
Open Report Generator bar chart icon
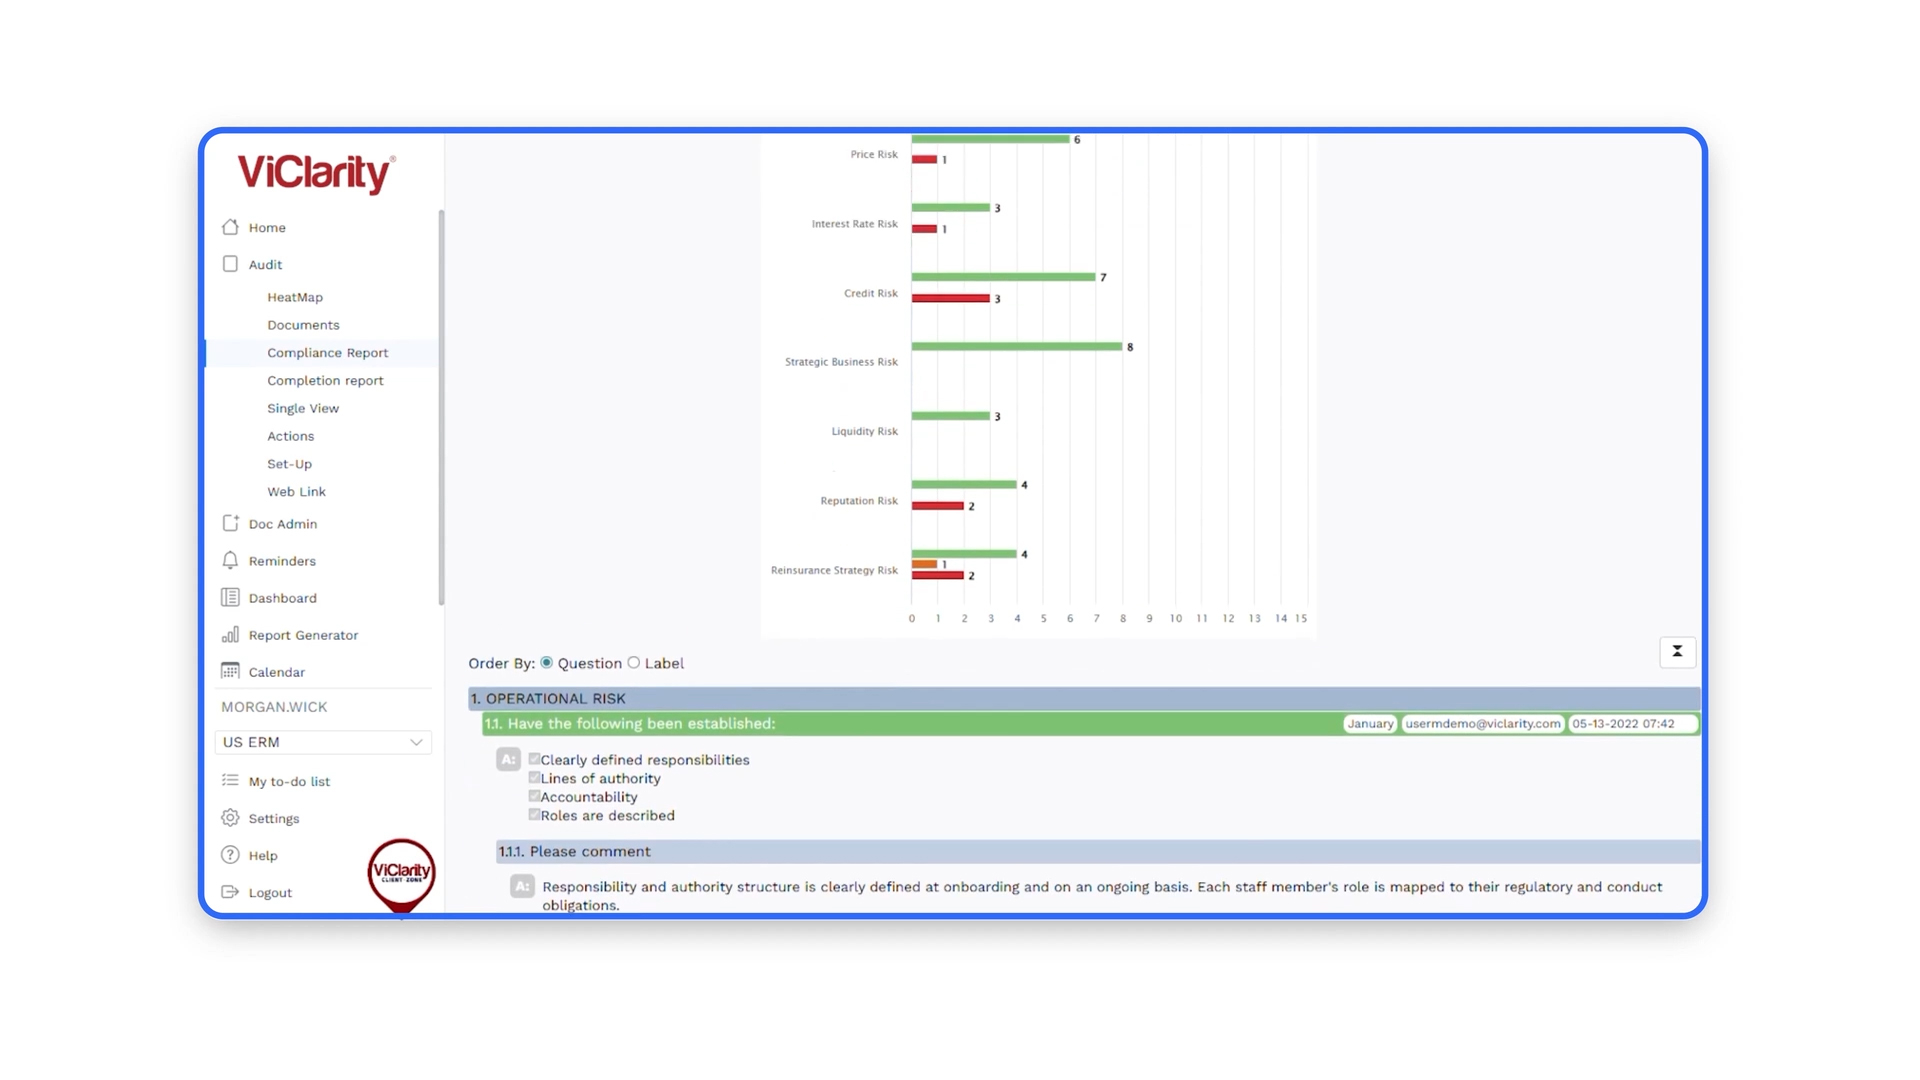point(230,634)
